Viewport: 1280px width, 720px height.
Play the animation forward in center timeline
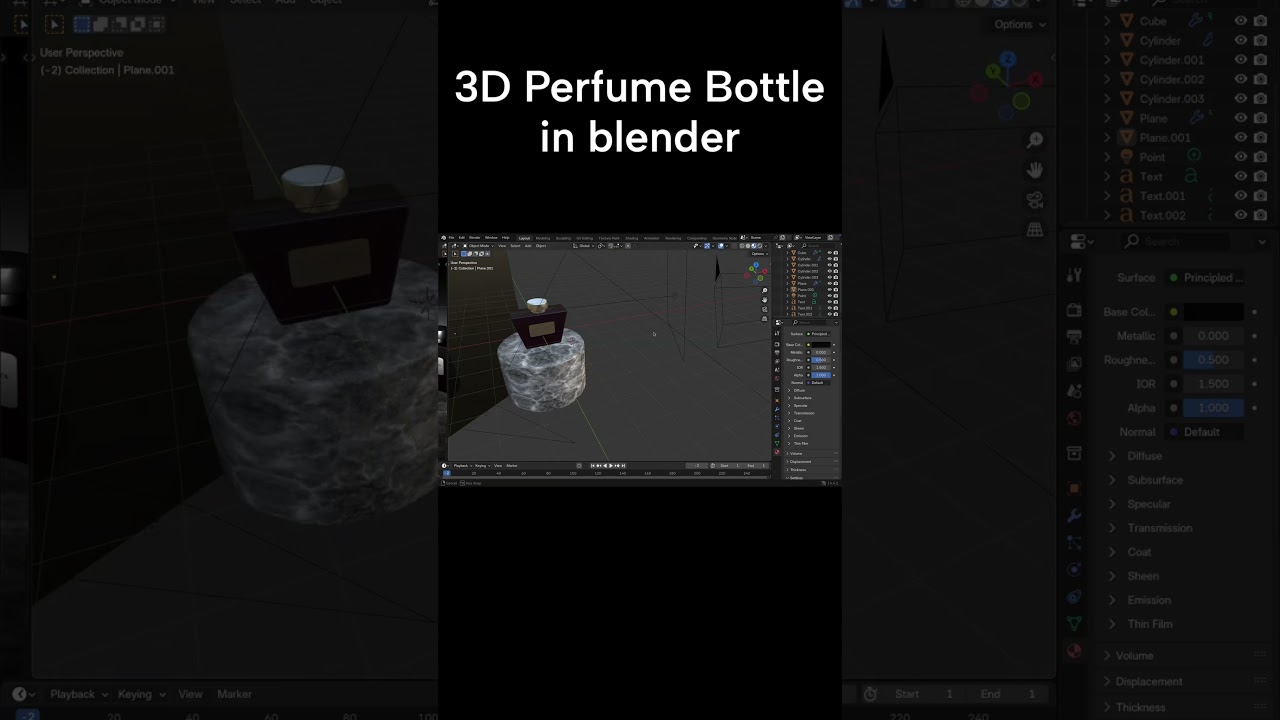coord(611,466)
